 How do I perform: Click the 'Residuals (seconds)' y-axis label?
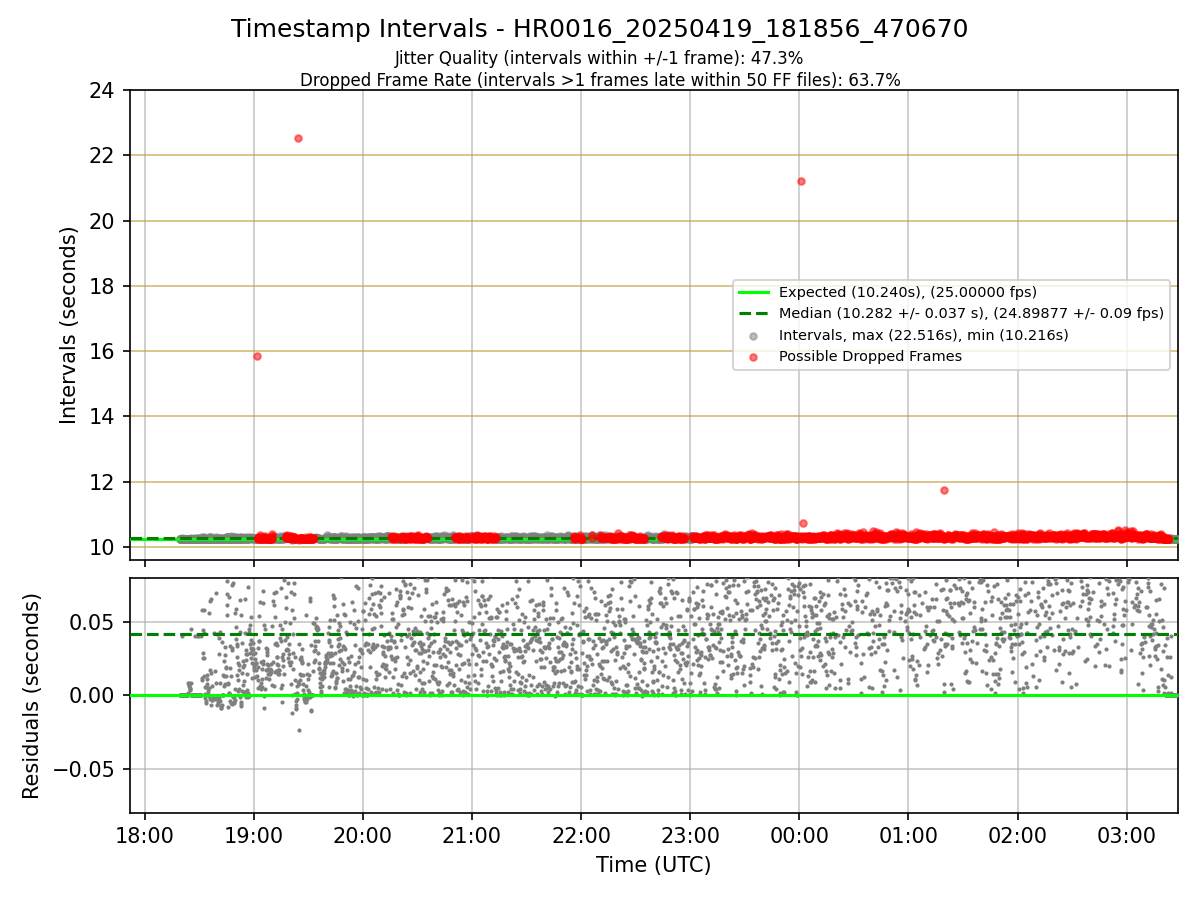(x=32, y=696)
